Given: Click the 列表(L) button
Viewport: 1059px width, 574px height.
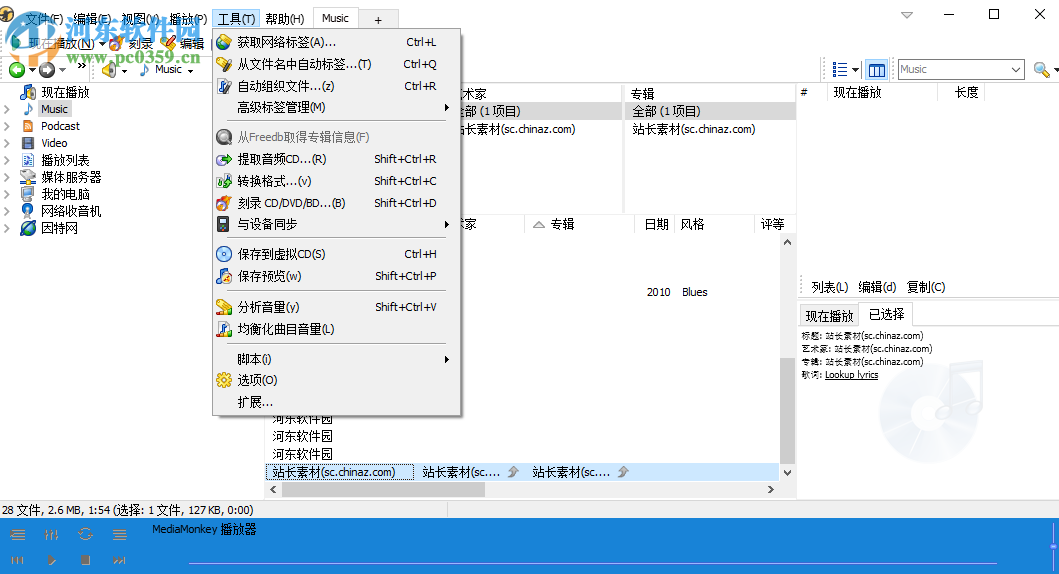Looking at the screenshot, I should click(829, 287).
